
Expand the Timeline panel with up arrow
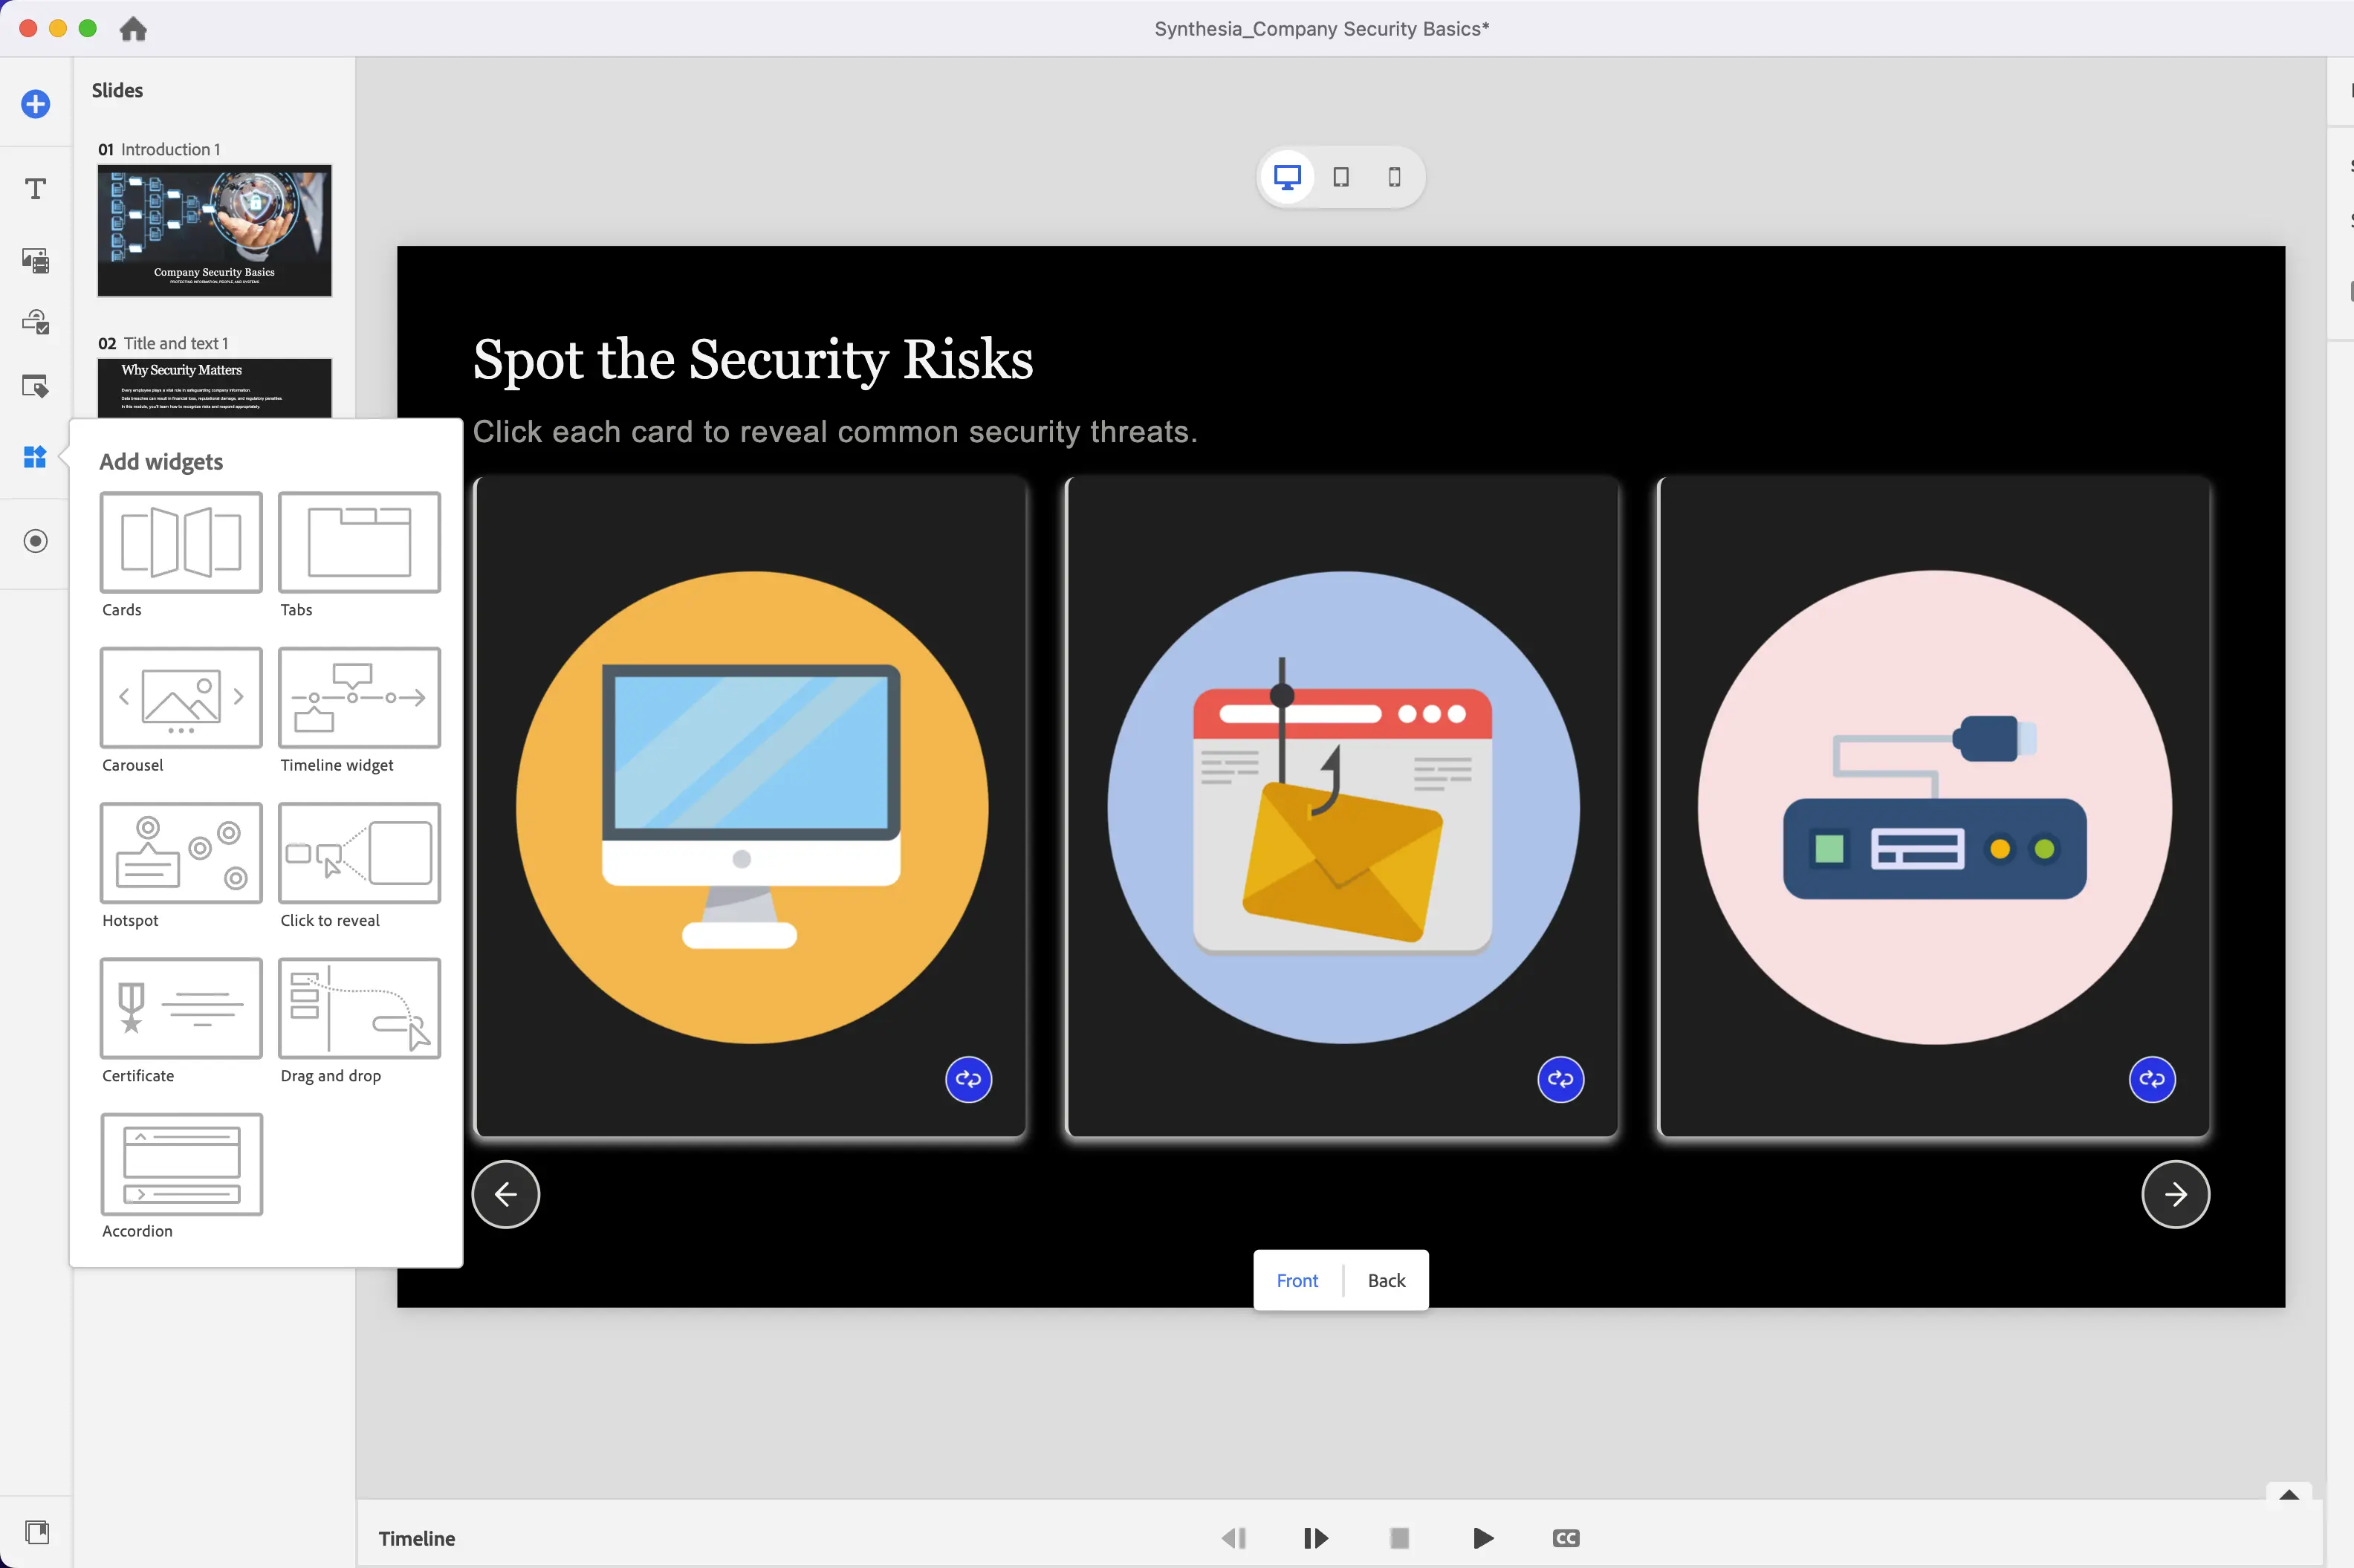click(x=2288, y=1496)
